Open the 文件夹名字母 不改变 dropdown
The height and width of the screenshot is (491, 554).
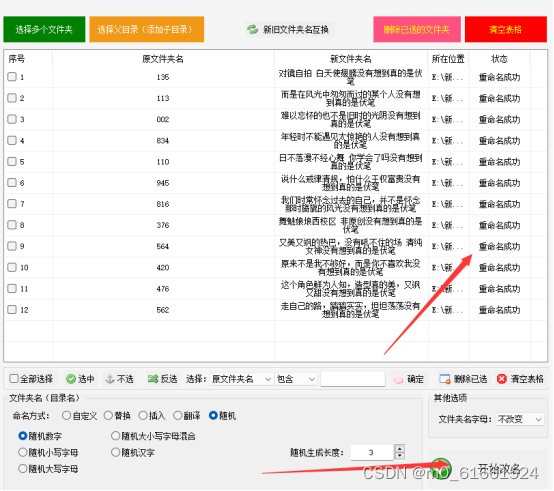[x=520, y=419]
